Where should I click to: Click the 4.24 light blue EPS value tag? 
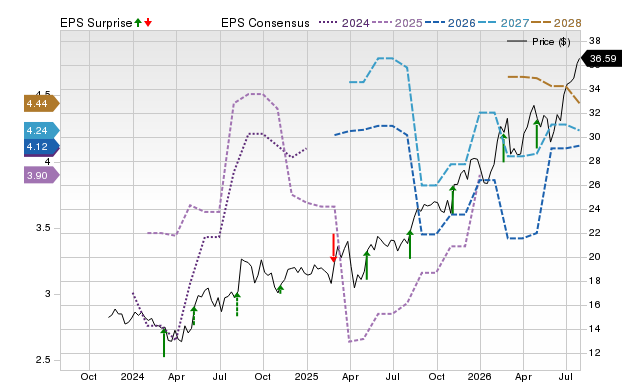click(42, 131)
